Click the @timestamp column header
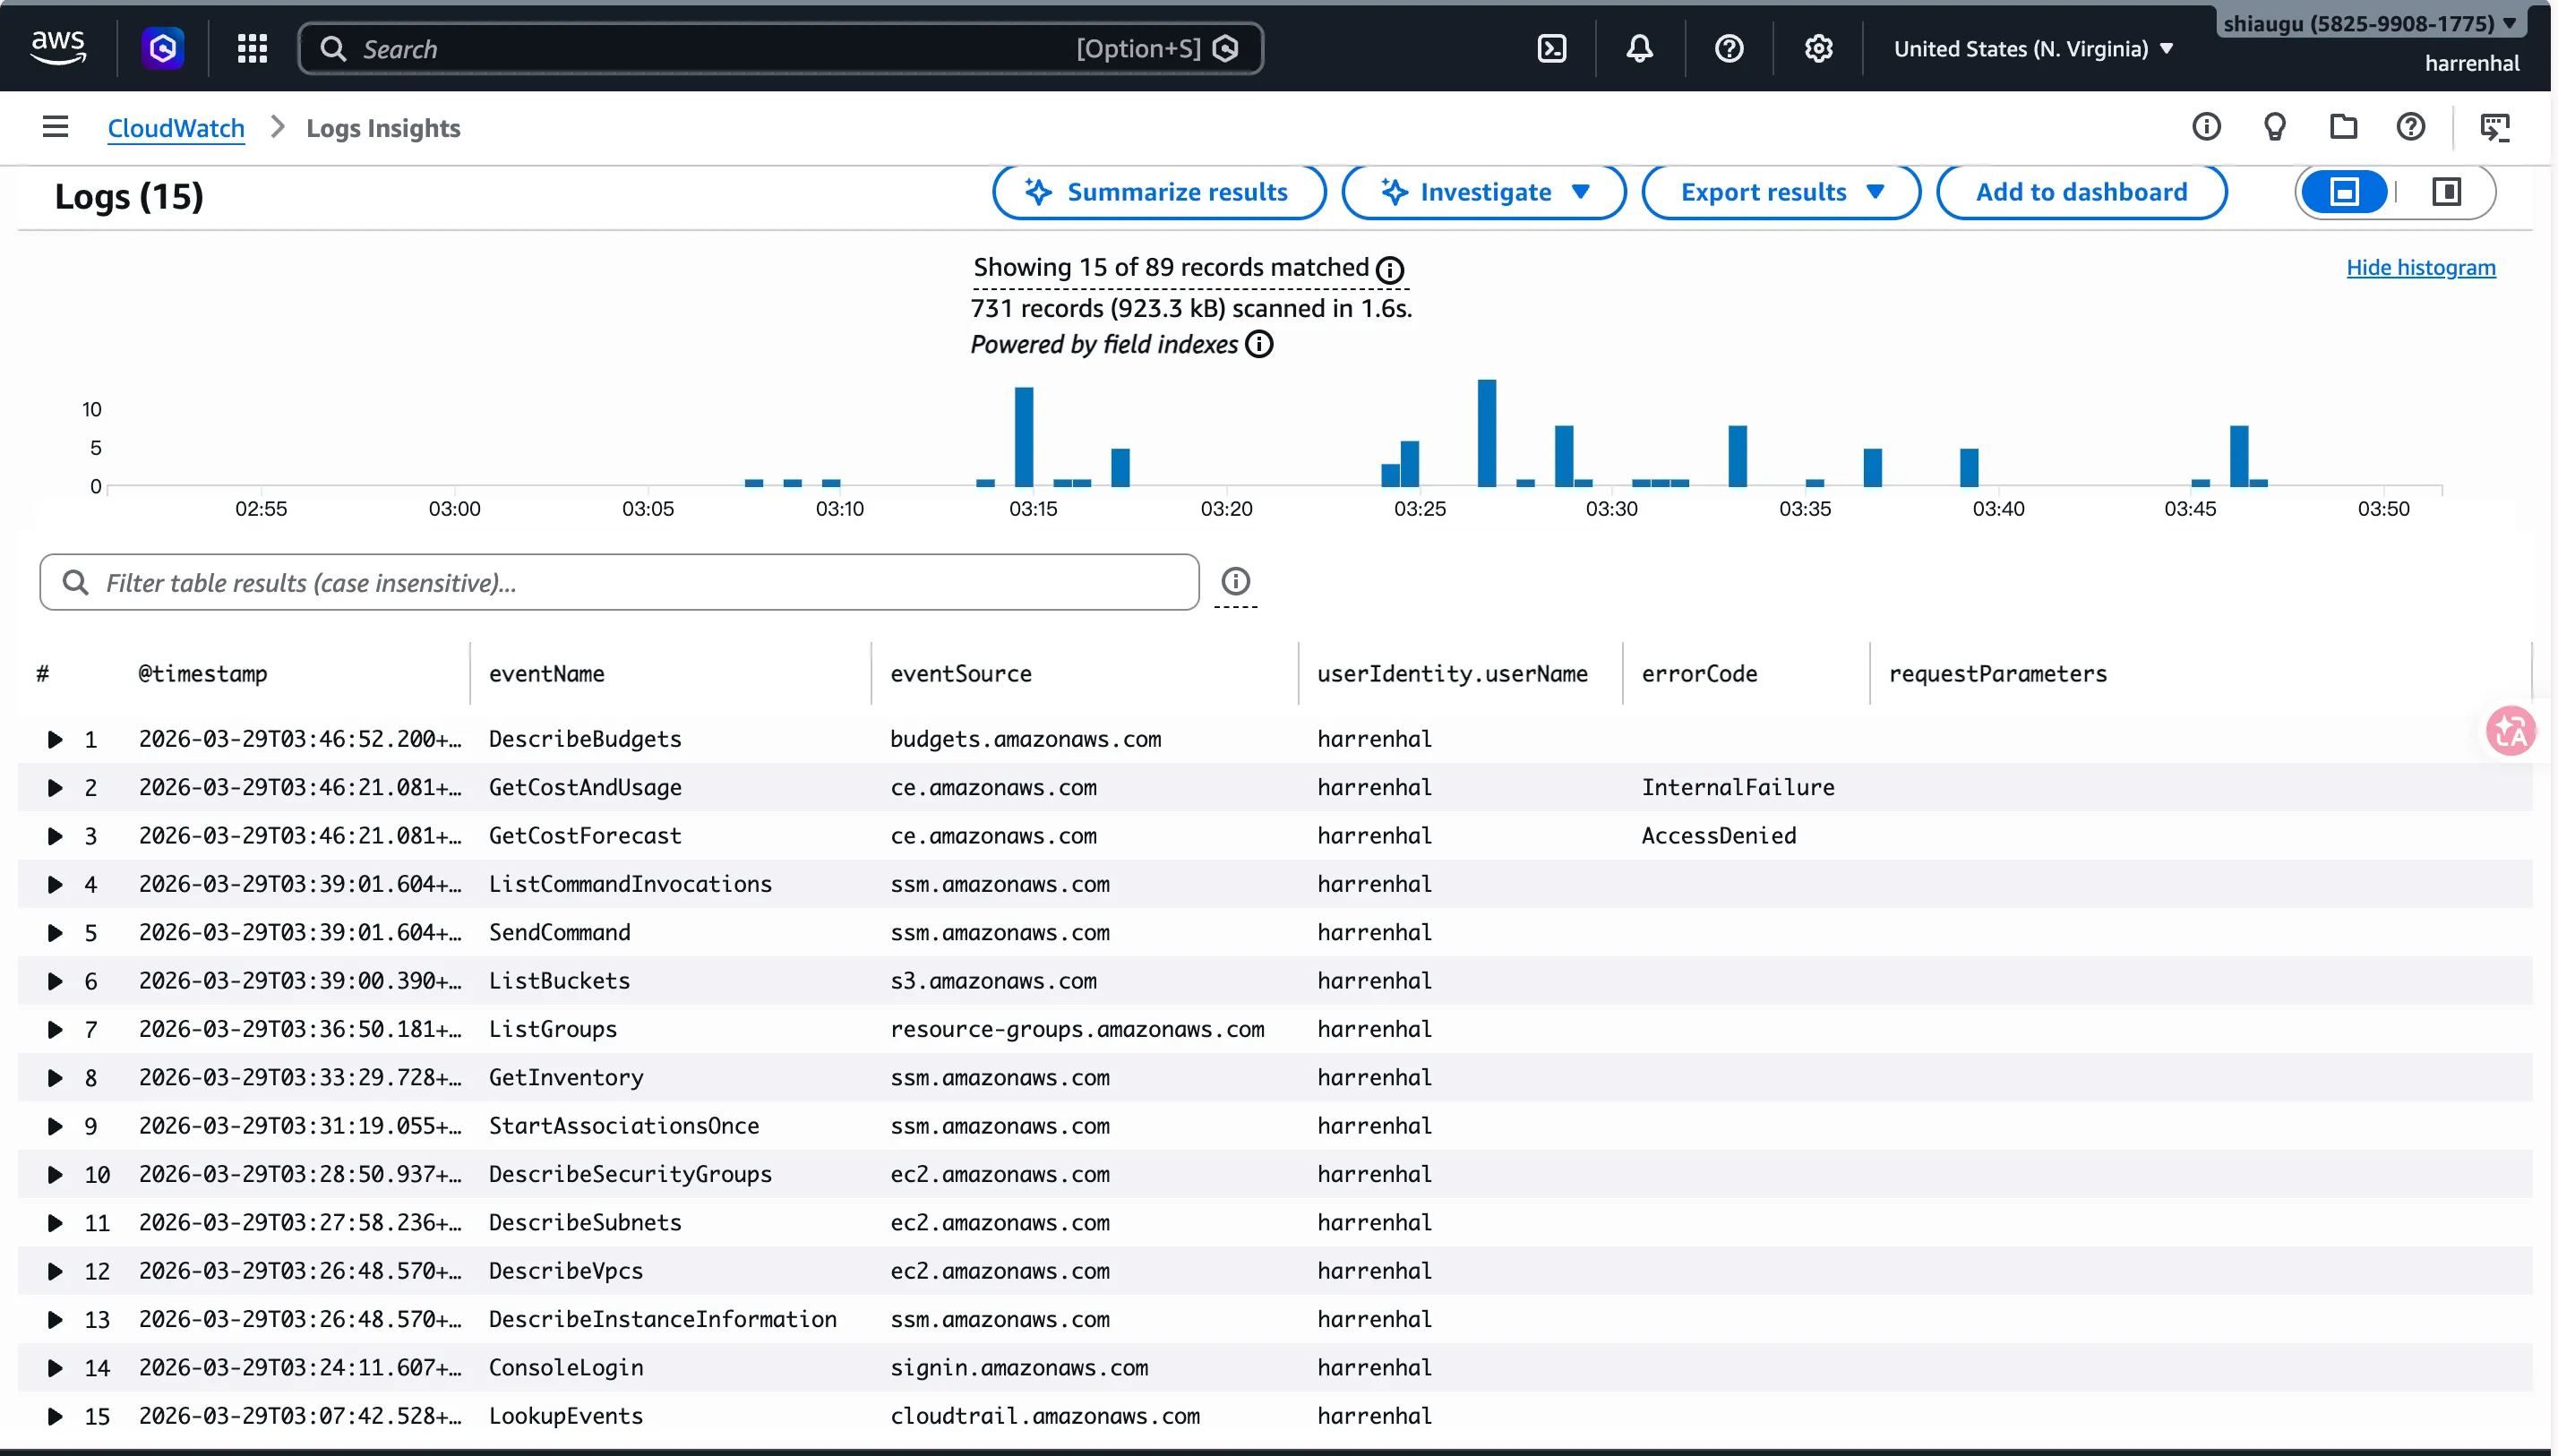This screenshot has height=1456, width=2558. click(x=203, y=674)
